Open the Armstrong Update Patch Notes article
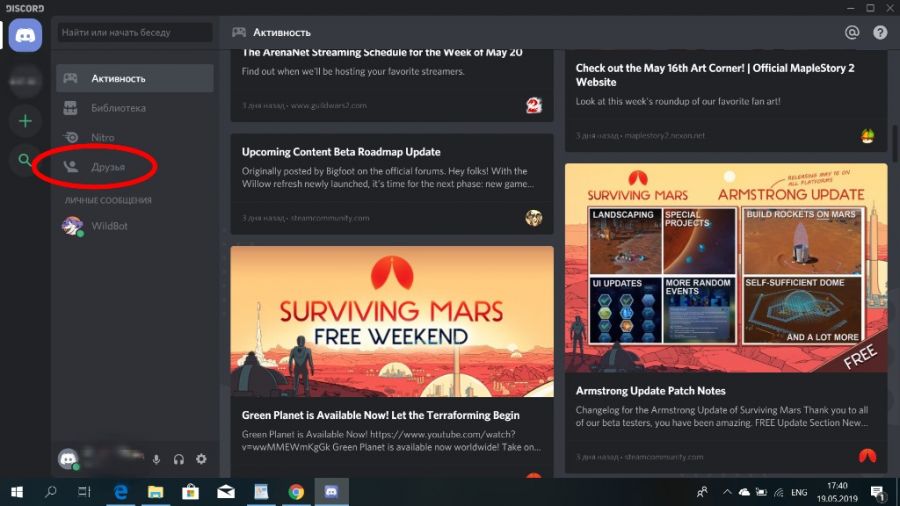Image resolution: width=900 pixels, height=506 pixels. pyautogui.click(x=650, y=390)
